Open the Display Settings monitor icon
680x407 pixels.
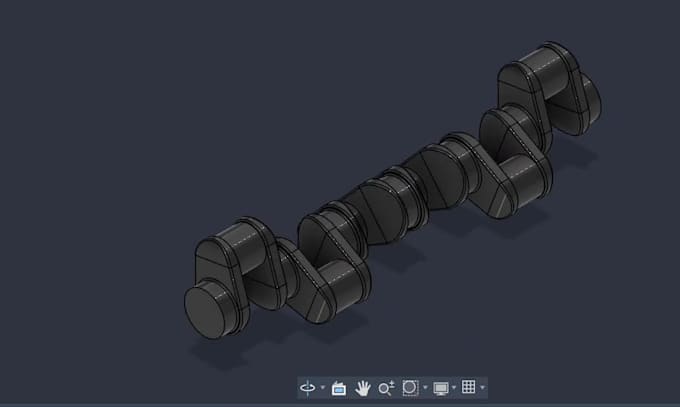click(441, 388)
